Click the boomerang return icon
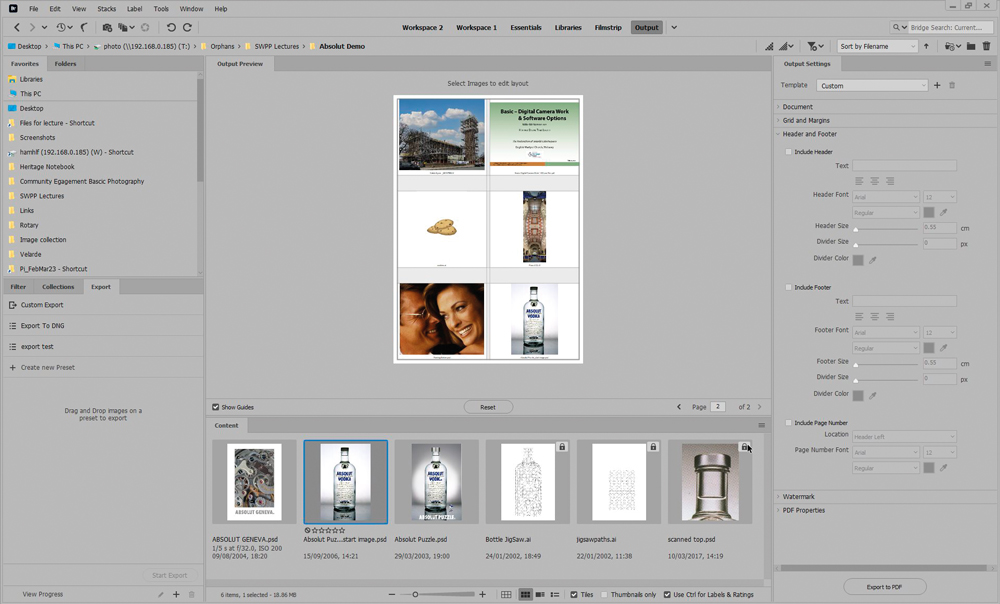The width and height of the screenshot is (1000, 604). point(84,27)
